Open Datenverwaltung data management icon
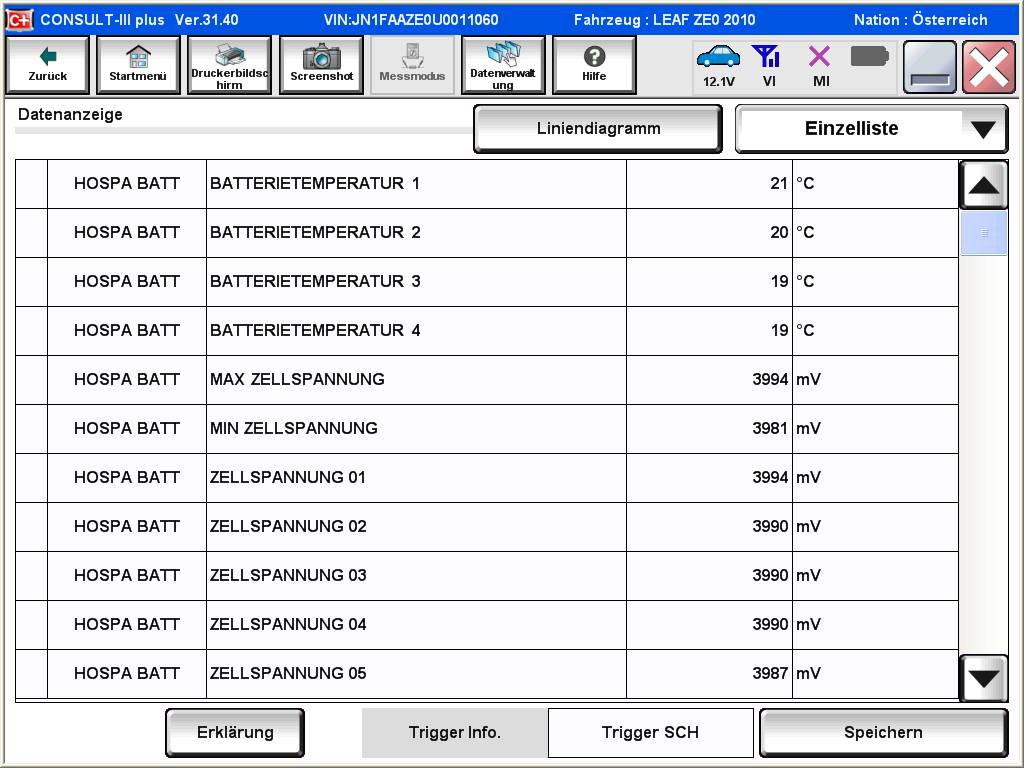Image resolution: width=1024 pixels, height=768 pixels. (503, 56)
